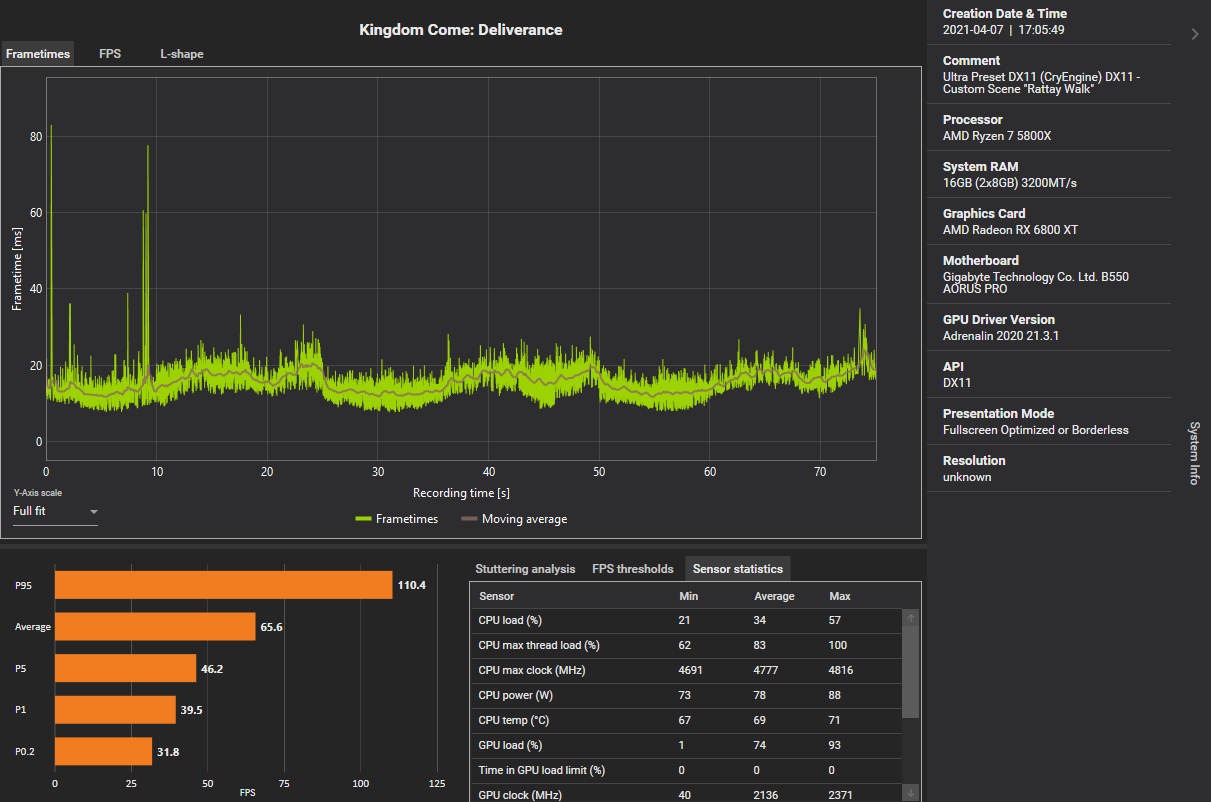The height and width of the screenshot is (802, 1211).
Task: Open the Y-Axis scale Full fit dropdown
Action: pyautogui.click(x=55, y=512)
